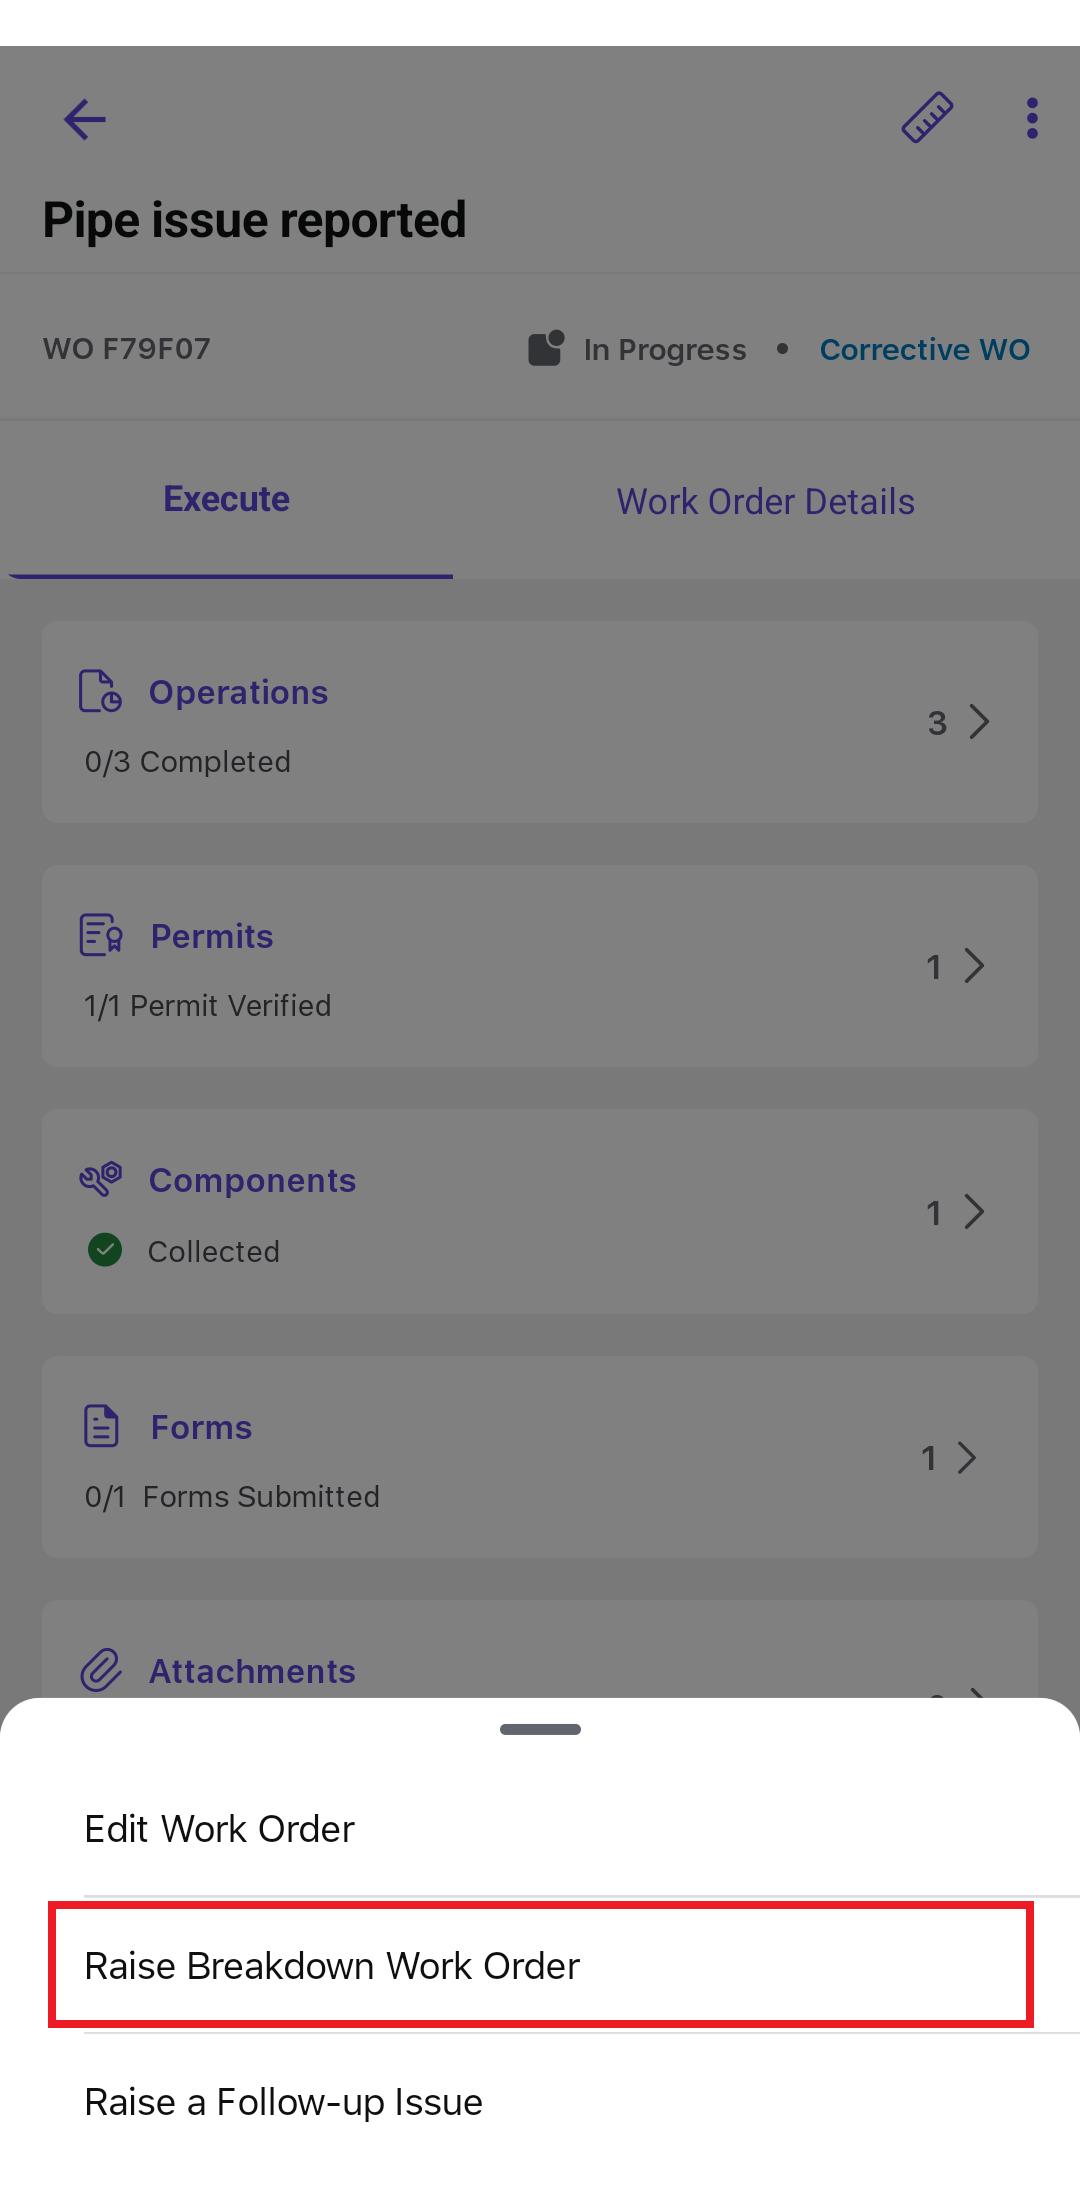The width and height of the screenshot is (1080, 2190).
Task: Tap the back arrow icon
Action: (85, 120)
